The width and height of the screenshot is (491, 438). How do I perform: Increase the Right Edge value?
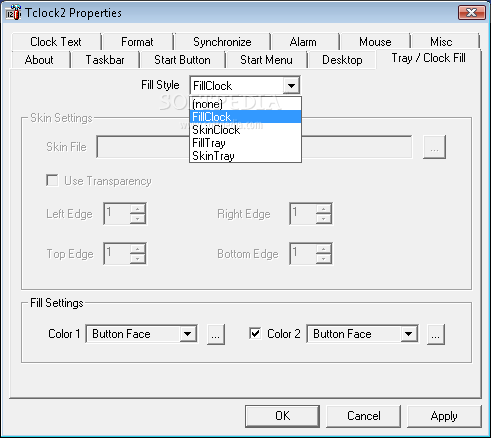pos(323,209)
